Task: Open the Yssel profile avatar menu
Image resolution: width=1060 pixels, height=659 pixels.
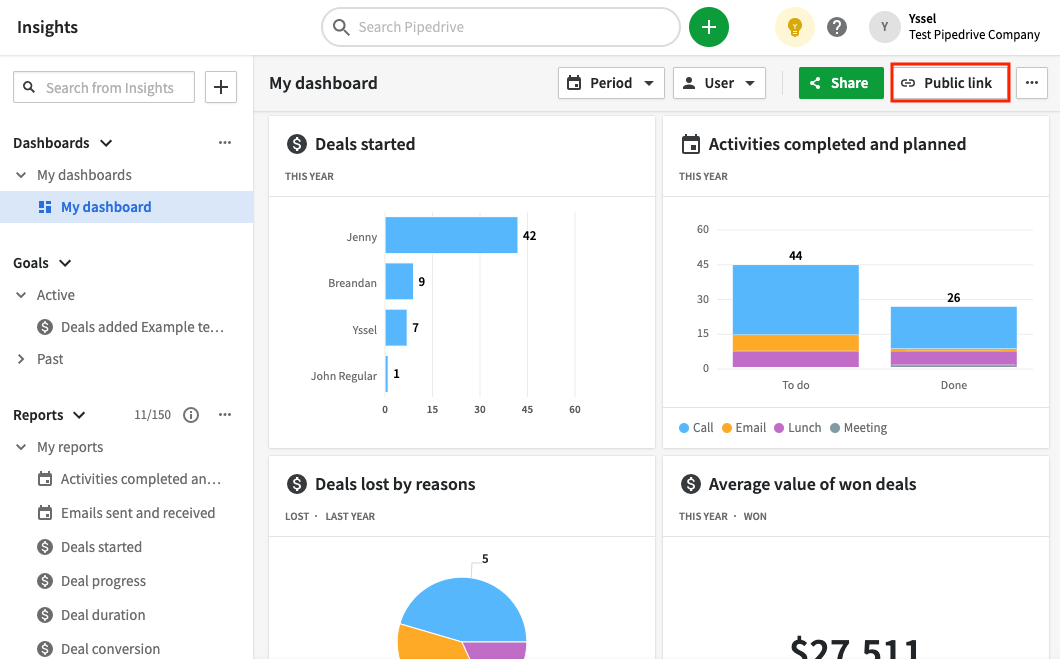Action: [884, 27]
